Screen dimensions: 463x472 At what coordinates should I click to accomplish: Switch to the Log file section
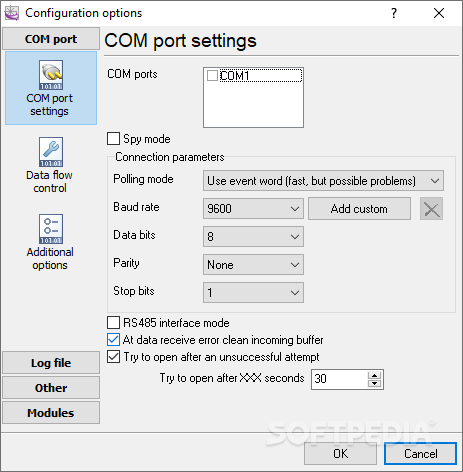(x=51, y=363)
